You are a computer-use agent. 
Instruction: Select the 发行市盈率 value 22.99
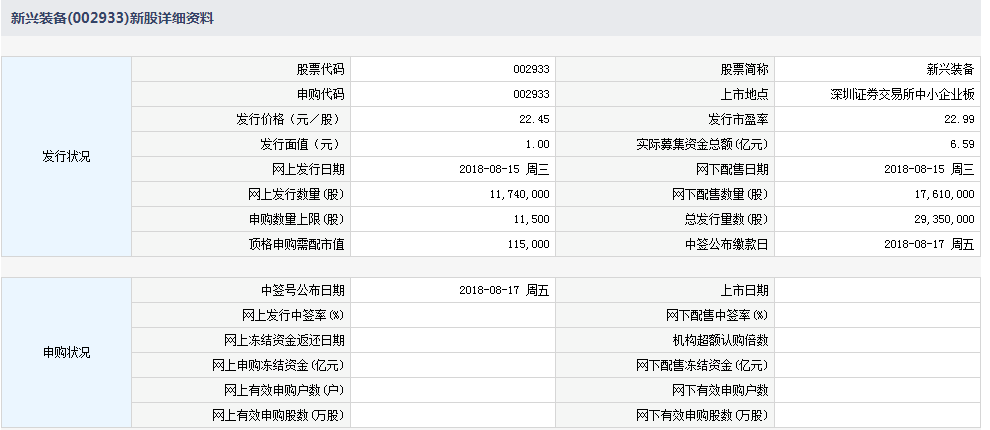[958, 120]
